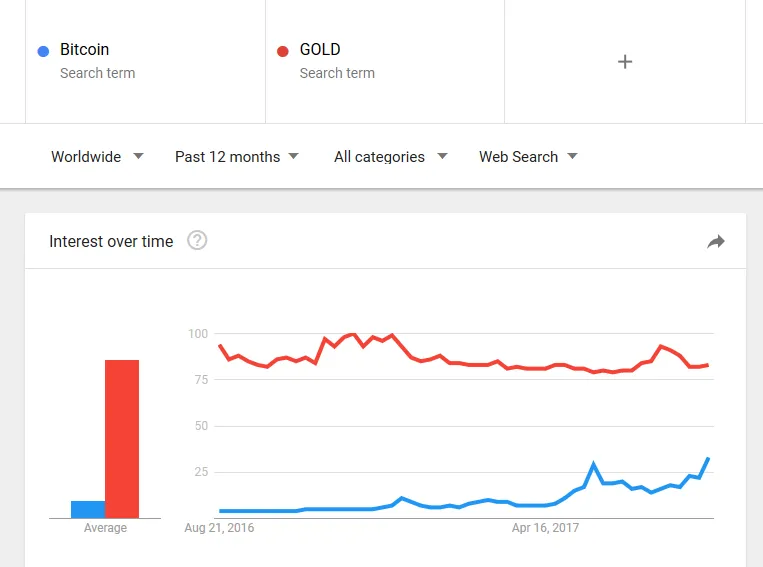This screenshot has width=763, height=567.
Task: Click the Average label under bars
Action: (105, 528)
